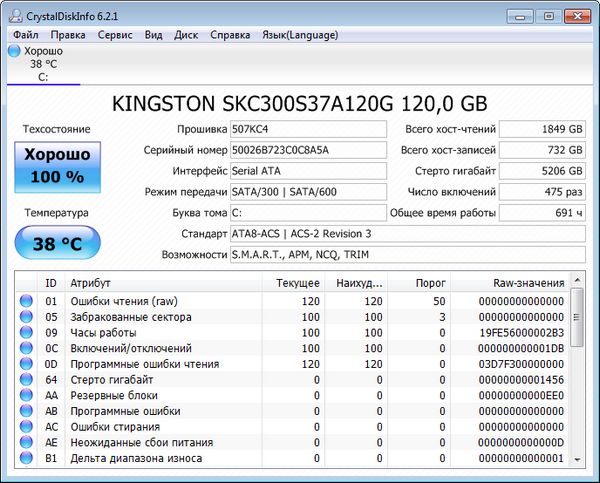Click status orb for Забракованные сектора
The image size is (600, 483).
pos(26,317)
